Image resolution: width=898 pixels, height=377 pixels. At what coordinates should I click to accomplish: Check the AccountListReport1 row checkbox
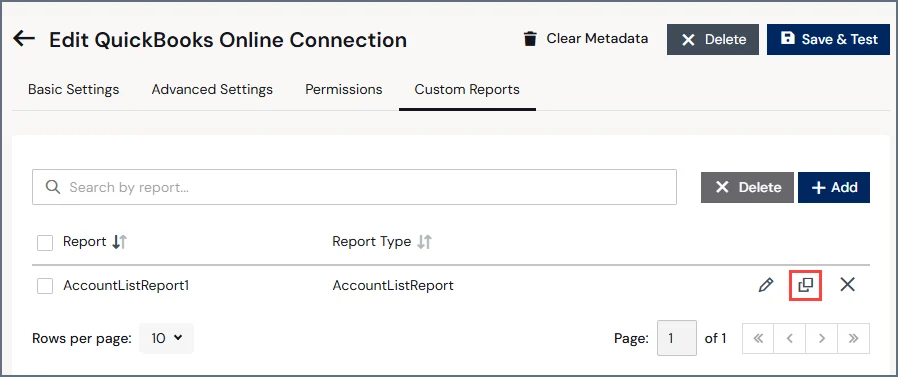(x=45, y=286)
